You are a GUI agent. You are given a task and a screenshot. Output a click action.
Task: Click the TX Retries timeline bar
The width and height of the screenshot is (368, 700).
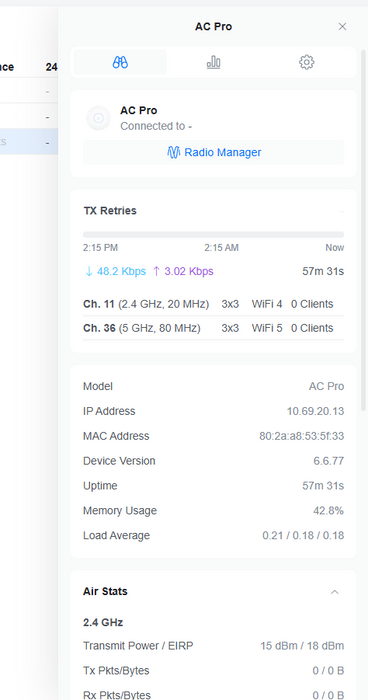click(213, 234)
